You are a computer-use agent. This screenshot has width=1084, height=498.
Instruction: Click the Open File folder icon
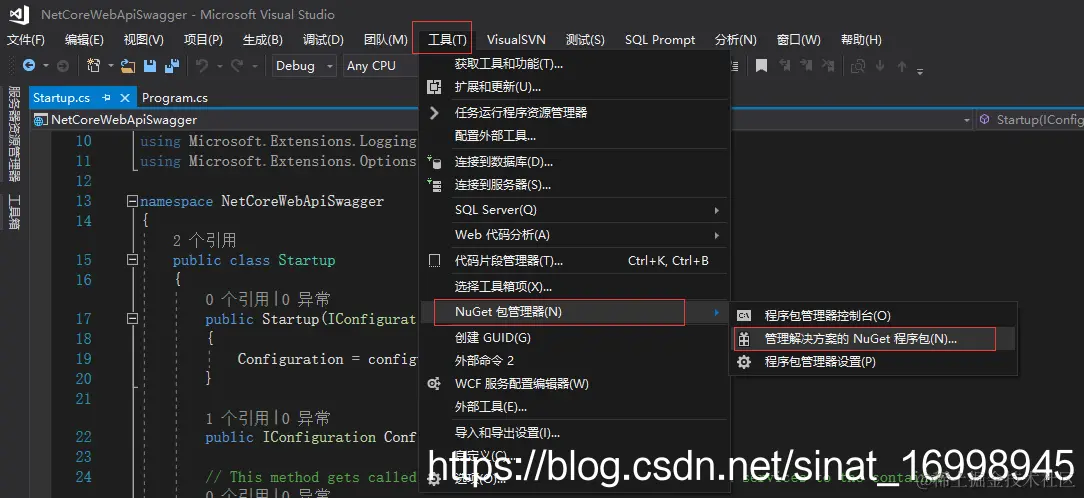[x=128, y=66]
